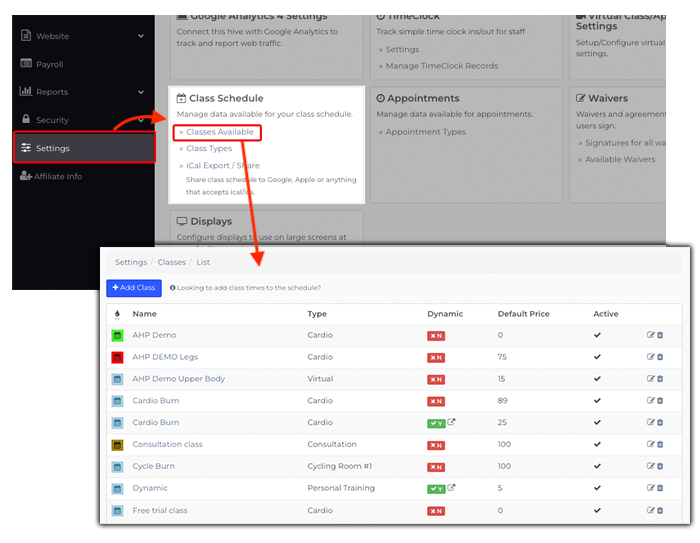Click the color drop icon in table header
Image resolution: width=700 pixels, height=543 pixels.
click(117, 314)
